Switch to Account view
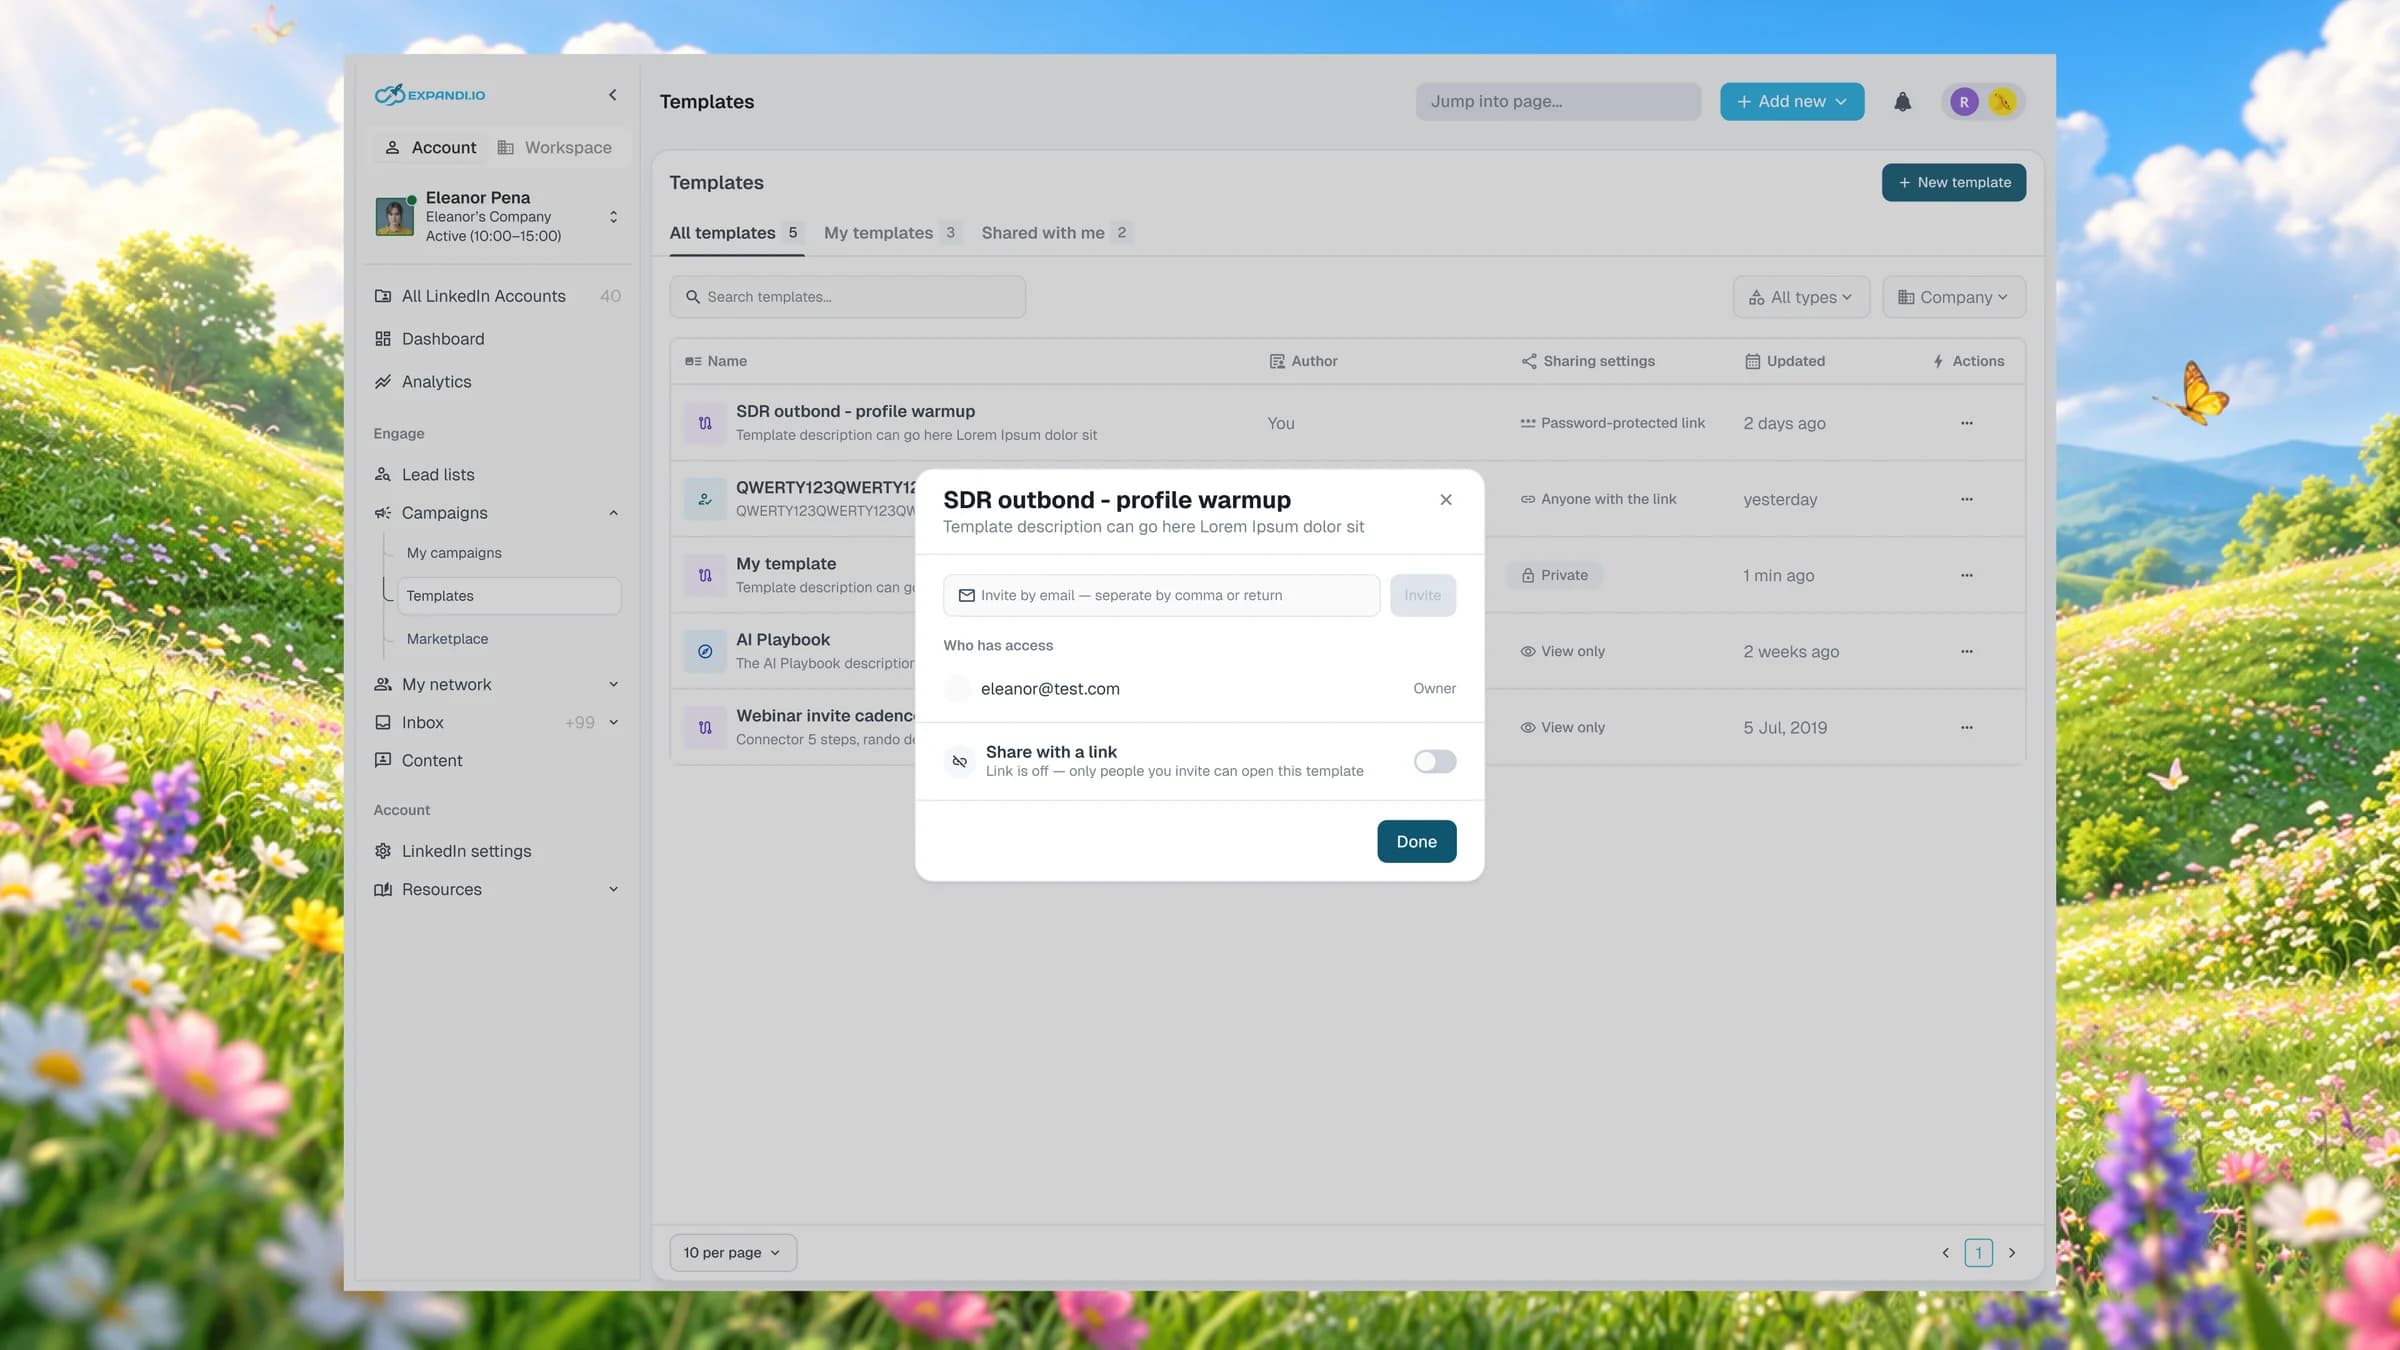The height and width of the screenshot is (1350, 2400). point(431,148)
